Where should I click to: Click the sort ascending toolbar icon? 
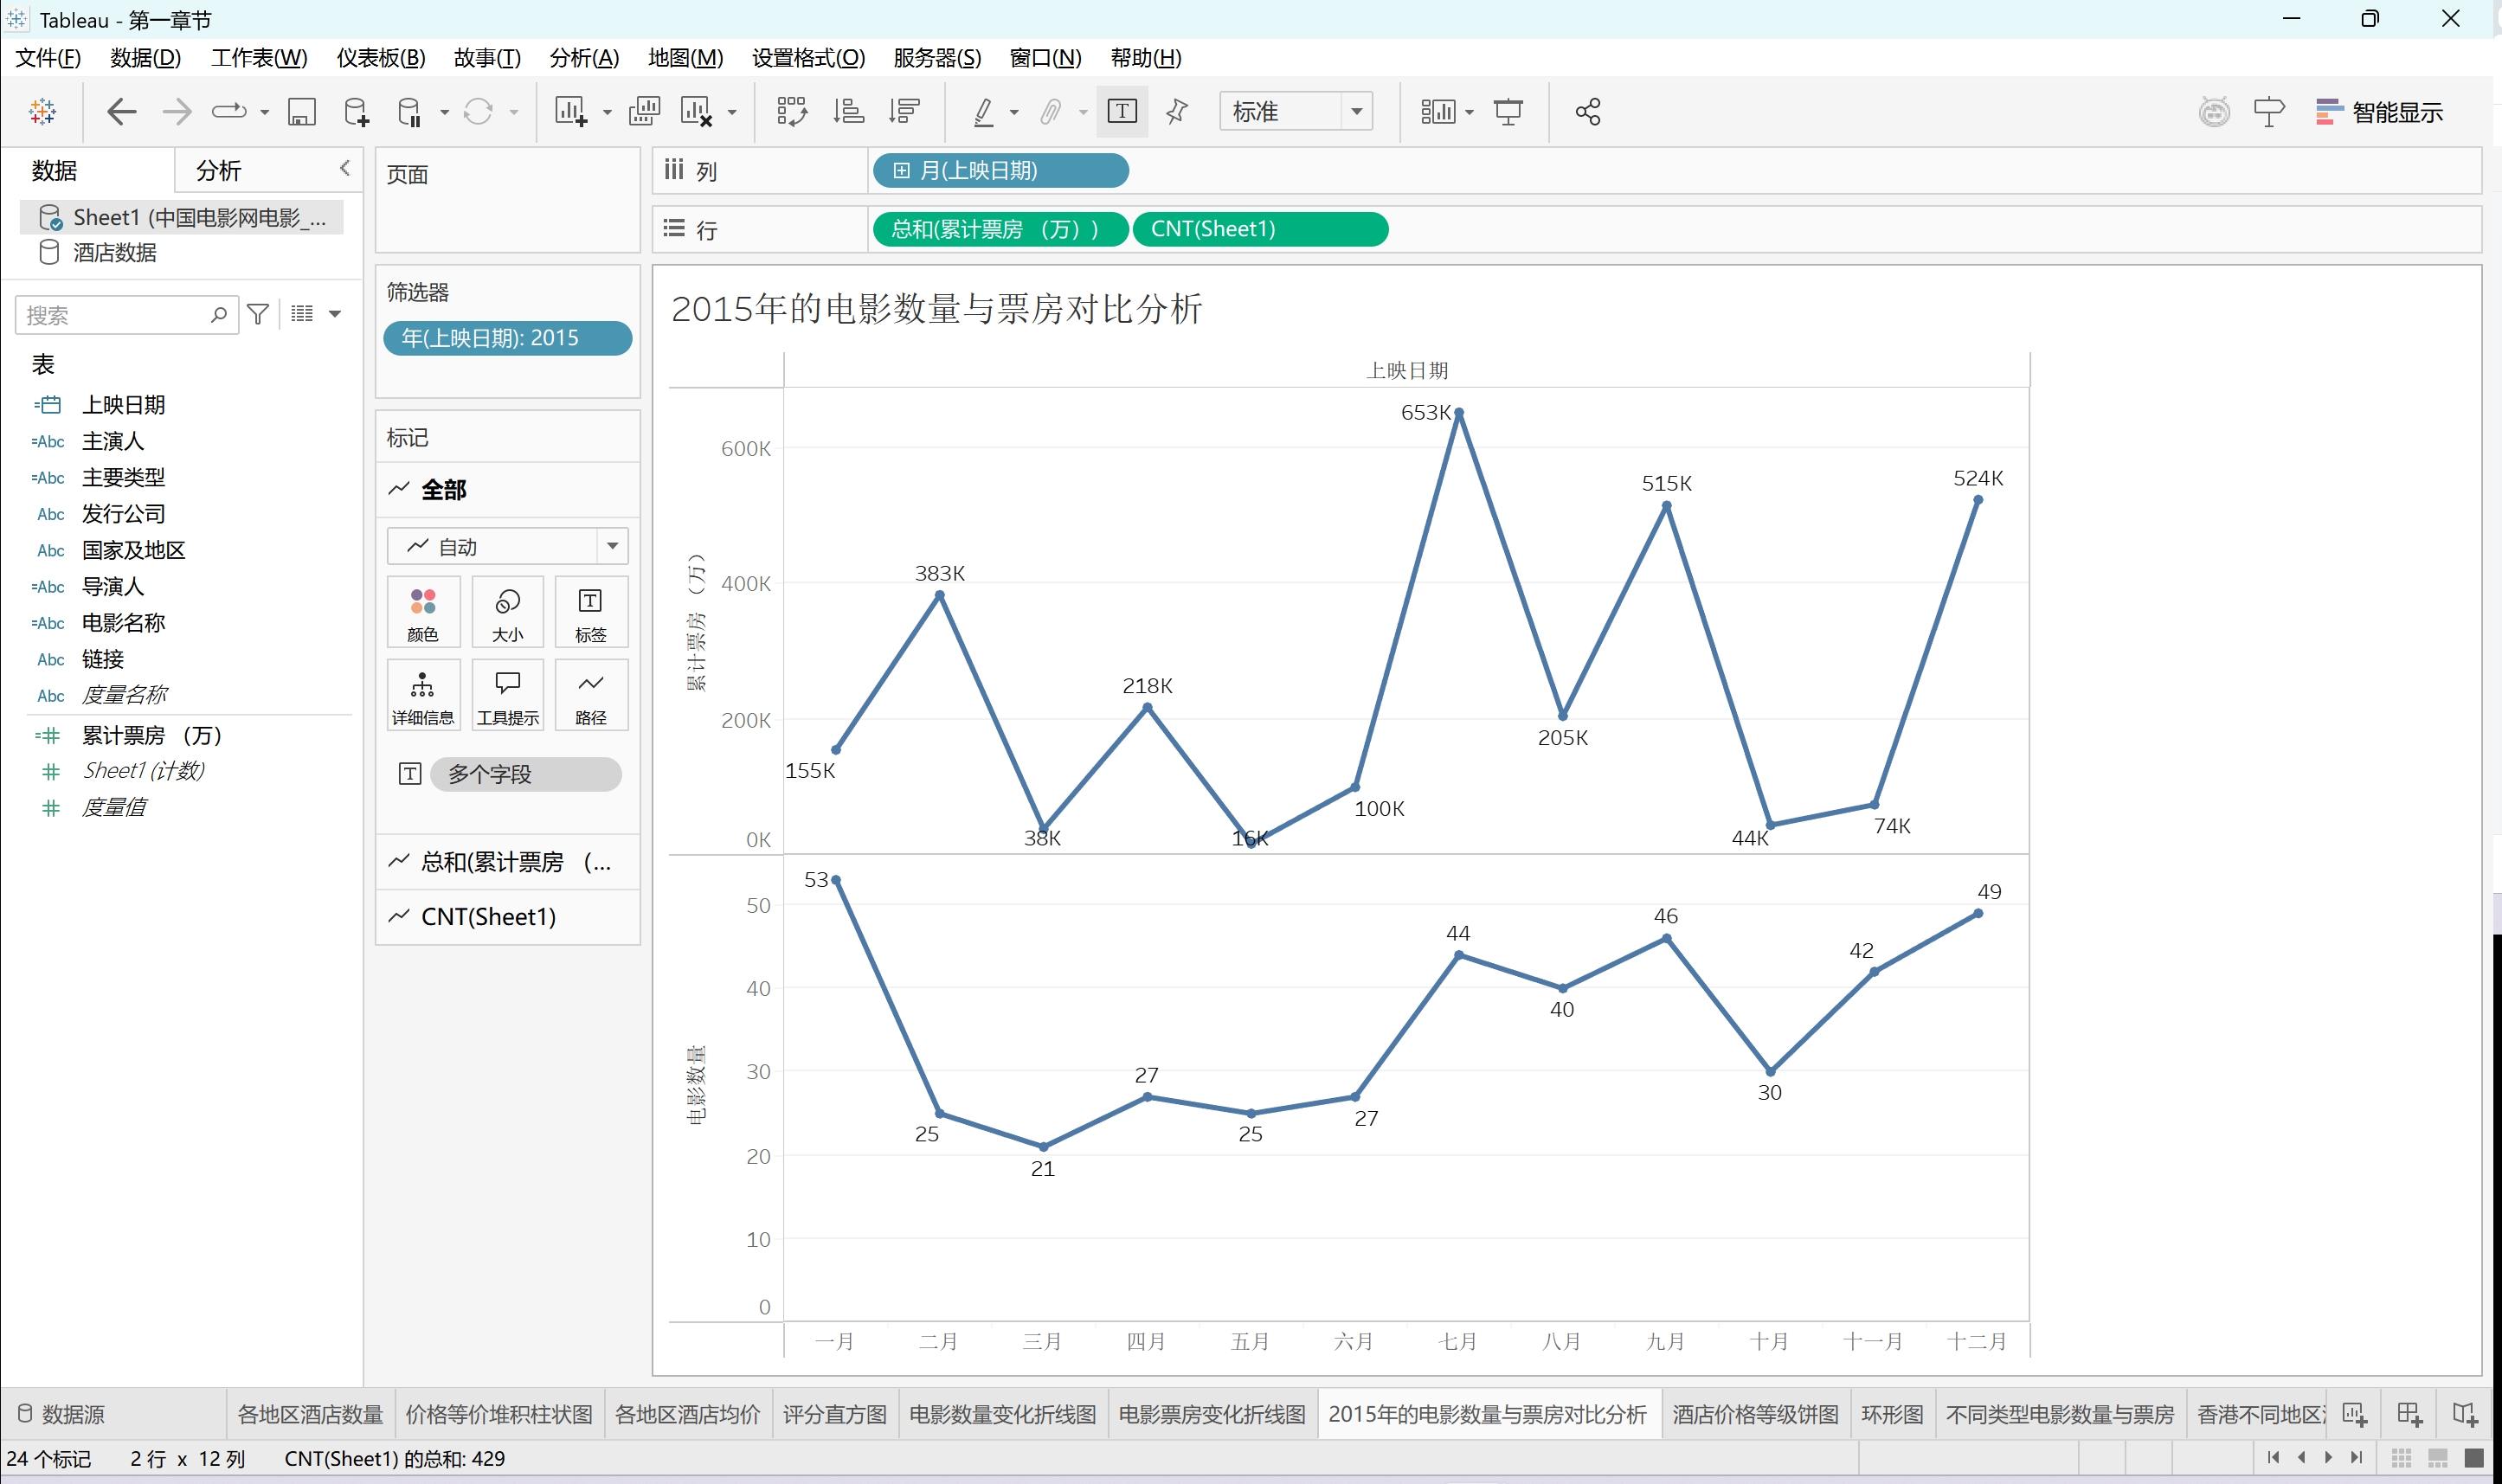click(x=848, y=112)
